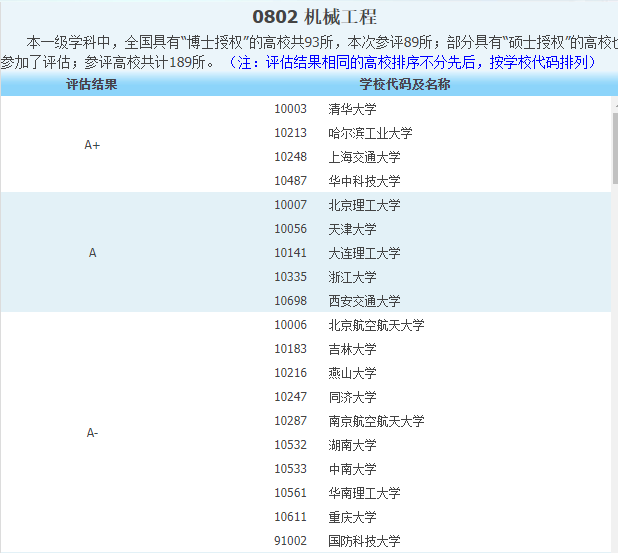The image size is (618, 553).
Task: Click the blue 注 ranking note text
Action: [x=412, y=62]
